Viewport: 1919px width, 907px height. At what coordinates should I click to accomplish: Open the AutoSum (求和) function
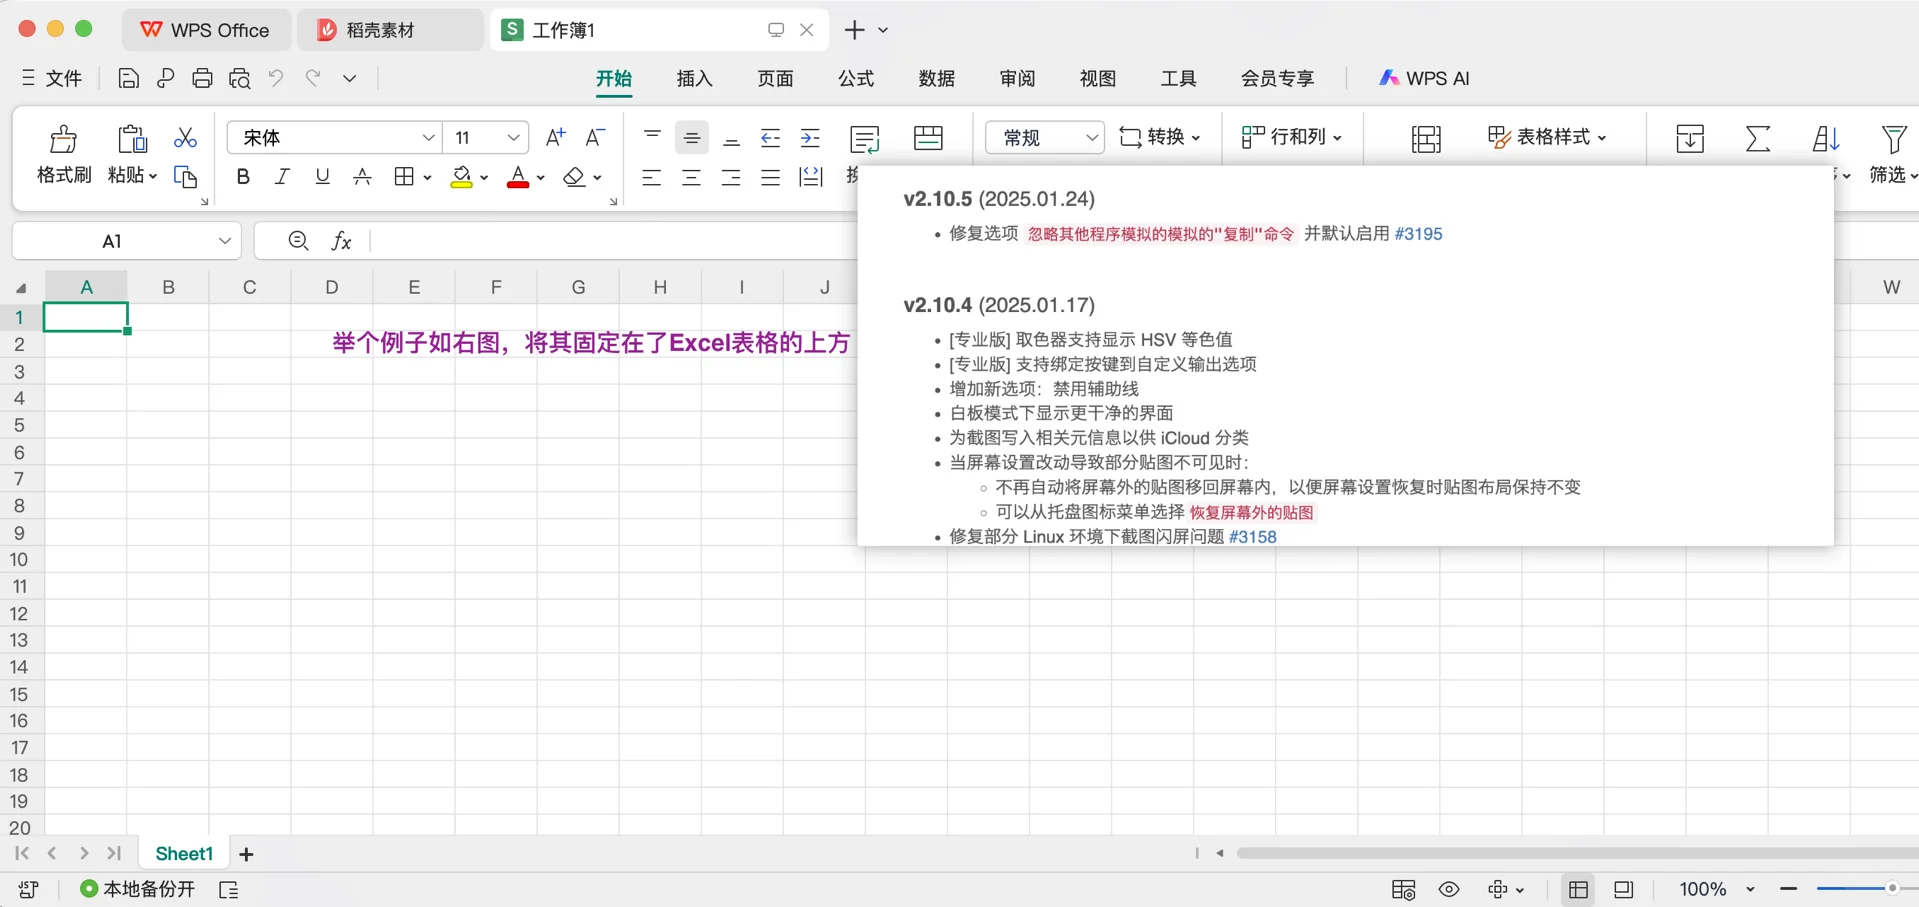pos(1758,138)
